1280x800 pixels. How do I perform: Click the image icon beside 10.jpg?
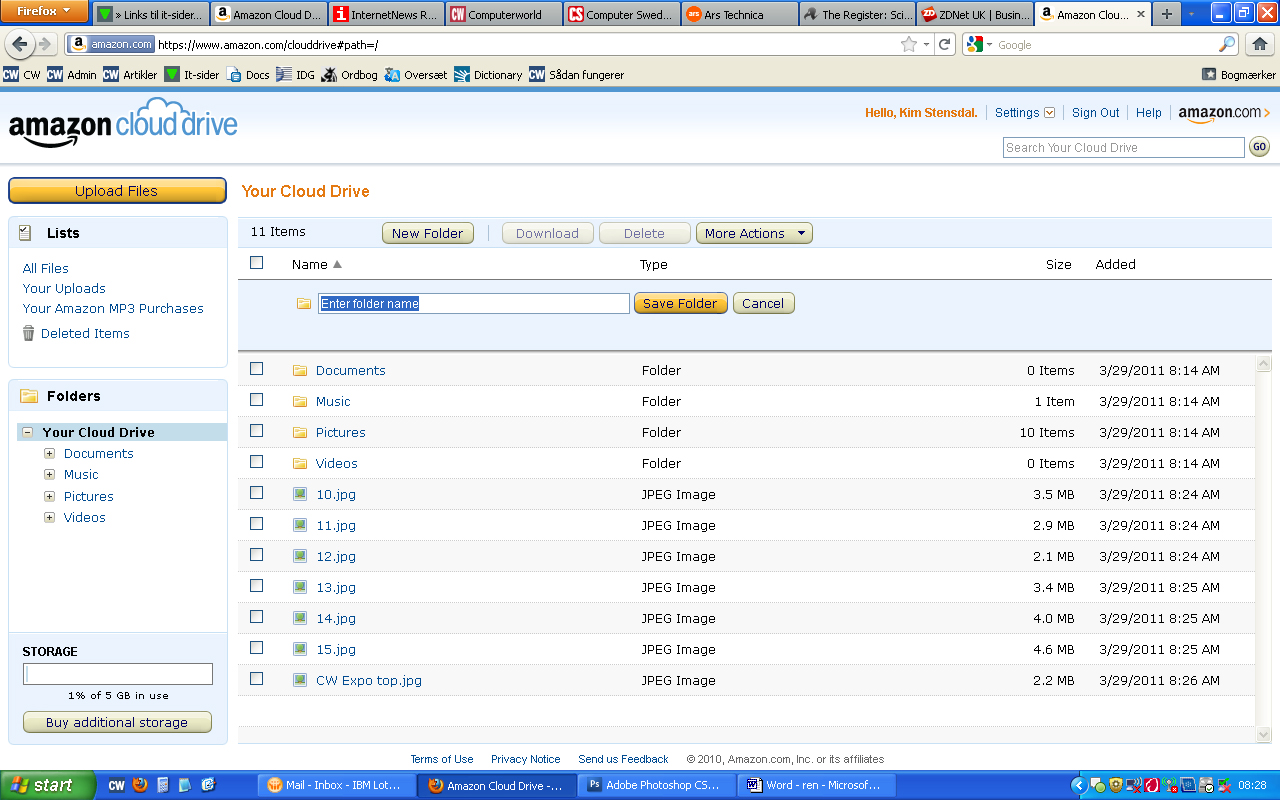pos(300,494)
